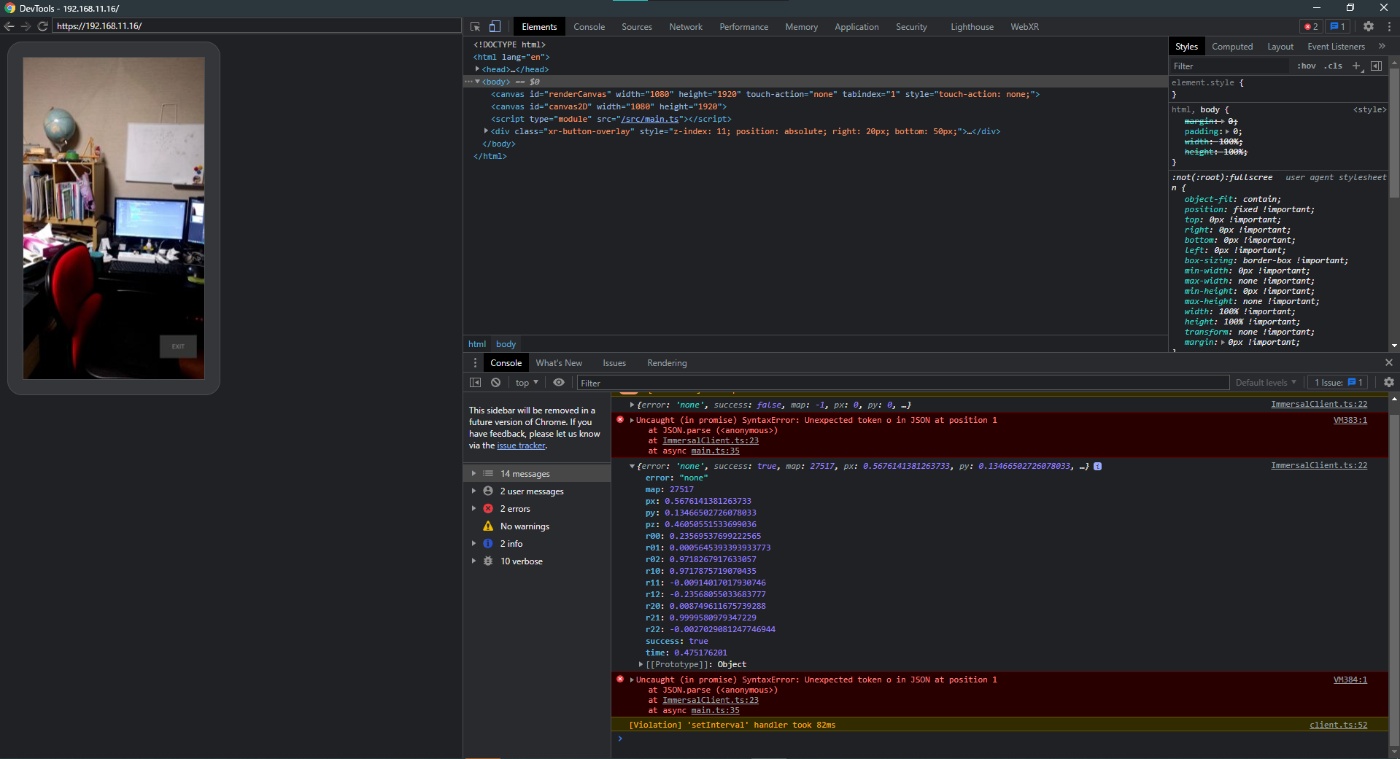
Task: Add a new style rule plus icon
Action: [x=1356, y=66]
